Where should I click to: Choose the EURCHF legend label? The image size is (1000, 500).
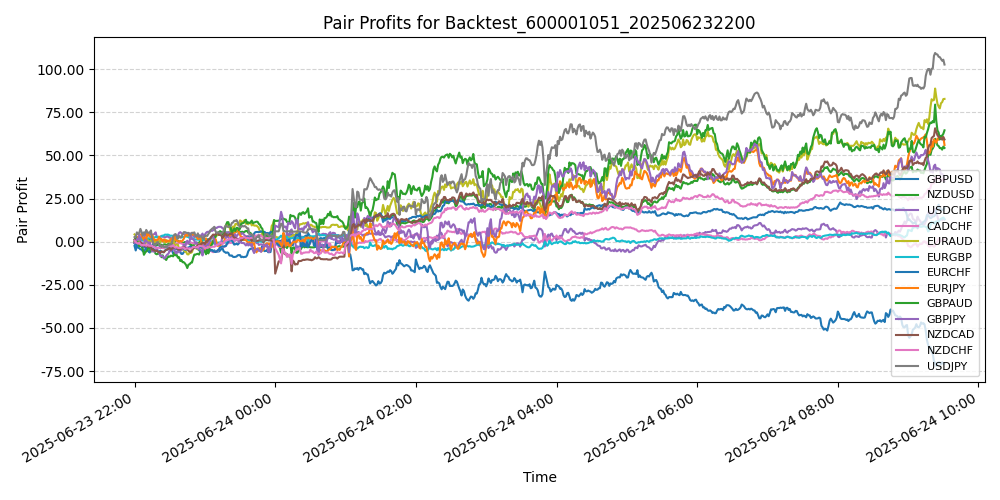coord(949,272)
